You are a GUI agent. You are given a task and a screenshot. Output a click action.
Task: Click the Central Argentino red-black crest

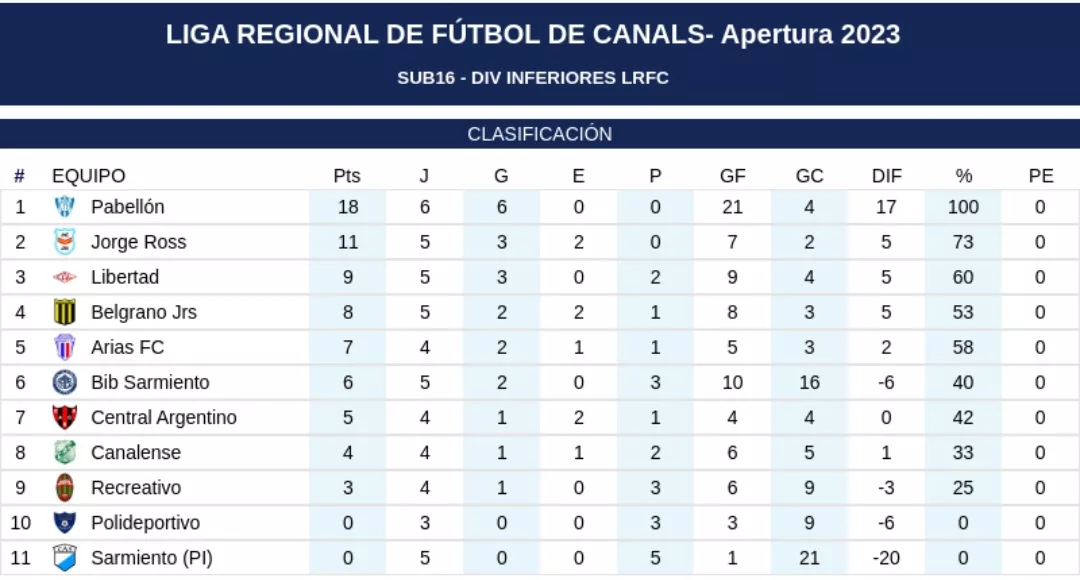point(64,417)
